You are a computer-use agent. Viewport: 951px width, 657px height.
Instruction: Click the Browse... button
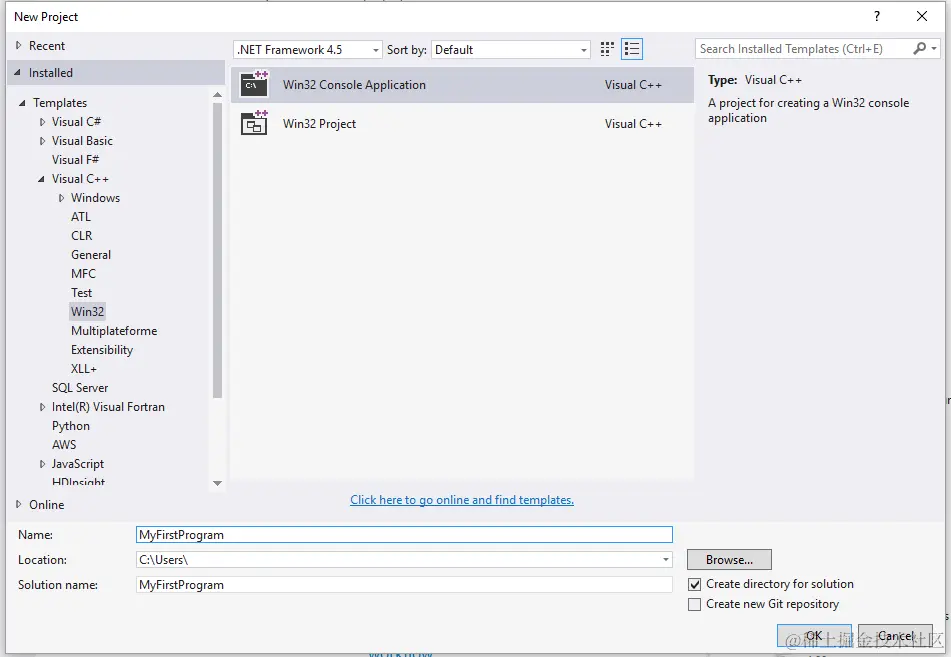[x=729, y=559]
